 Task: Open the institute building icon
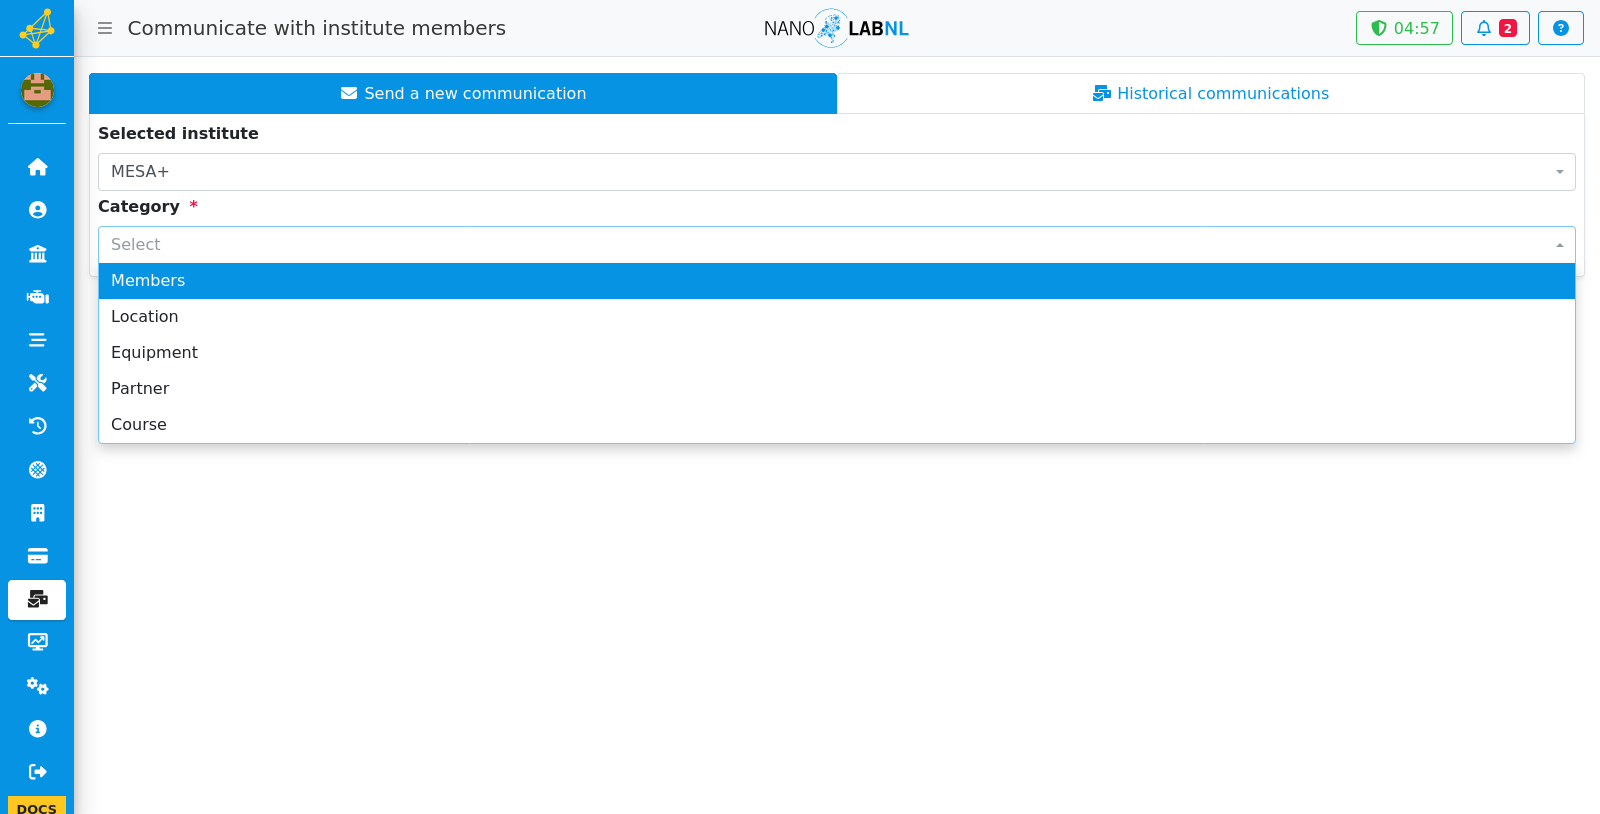point(37,254)
